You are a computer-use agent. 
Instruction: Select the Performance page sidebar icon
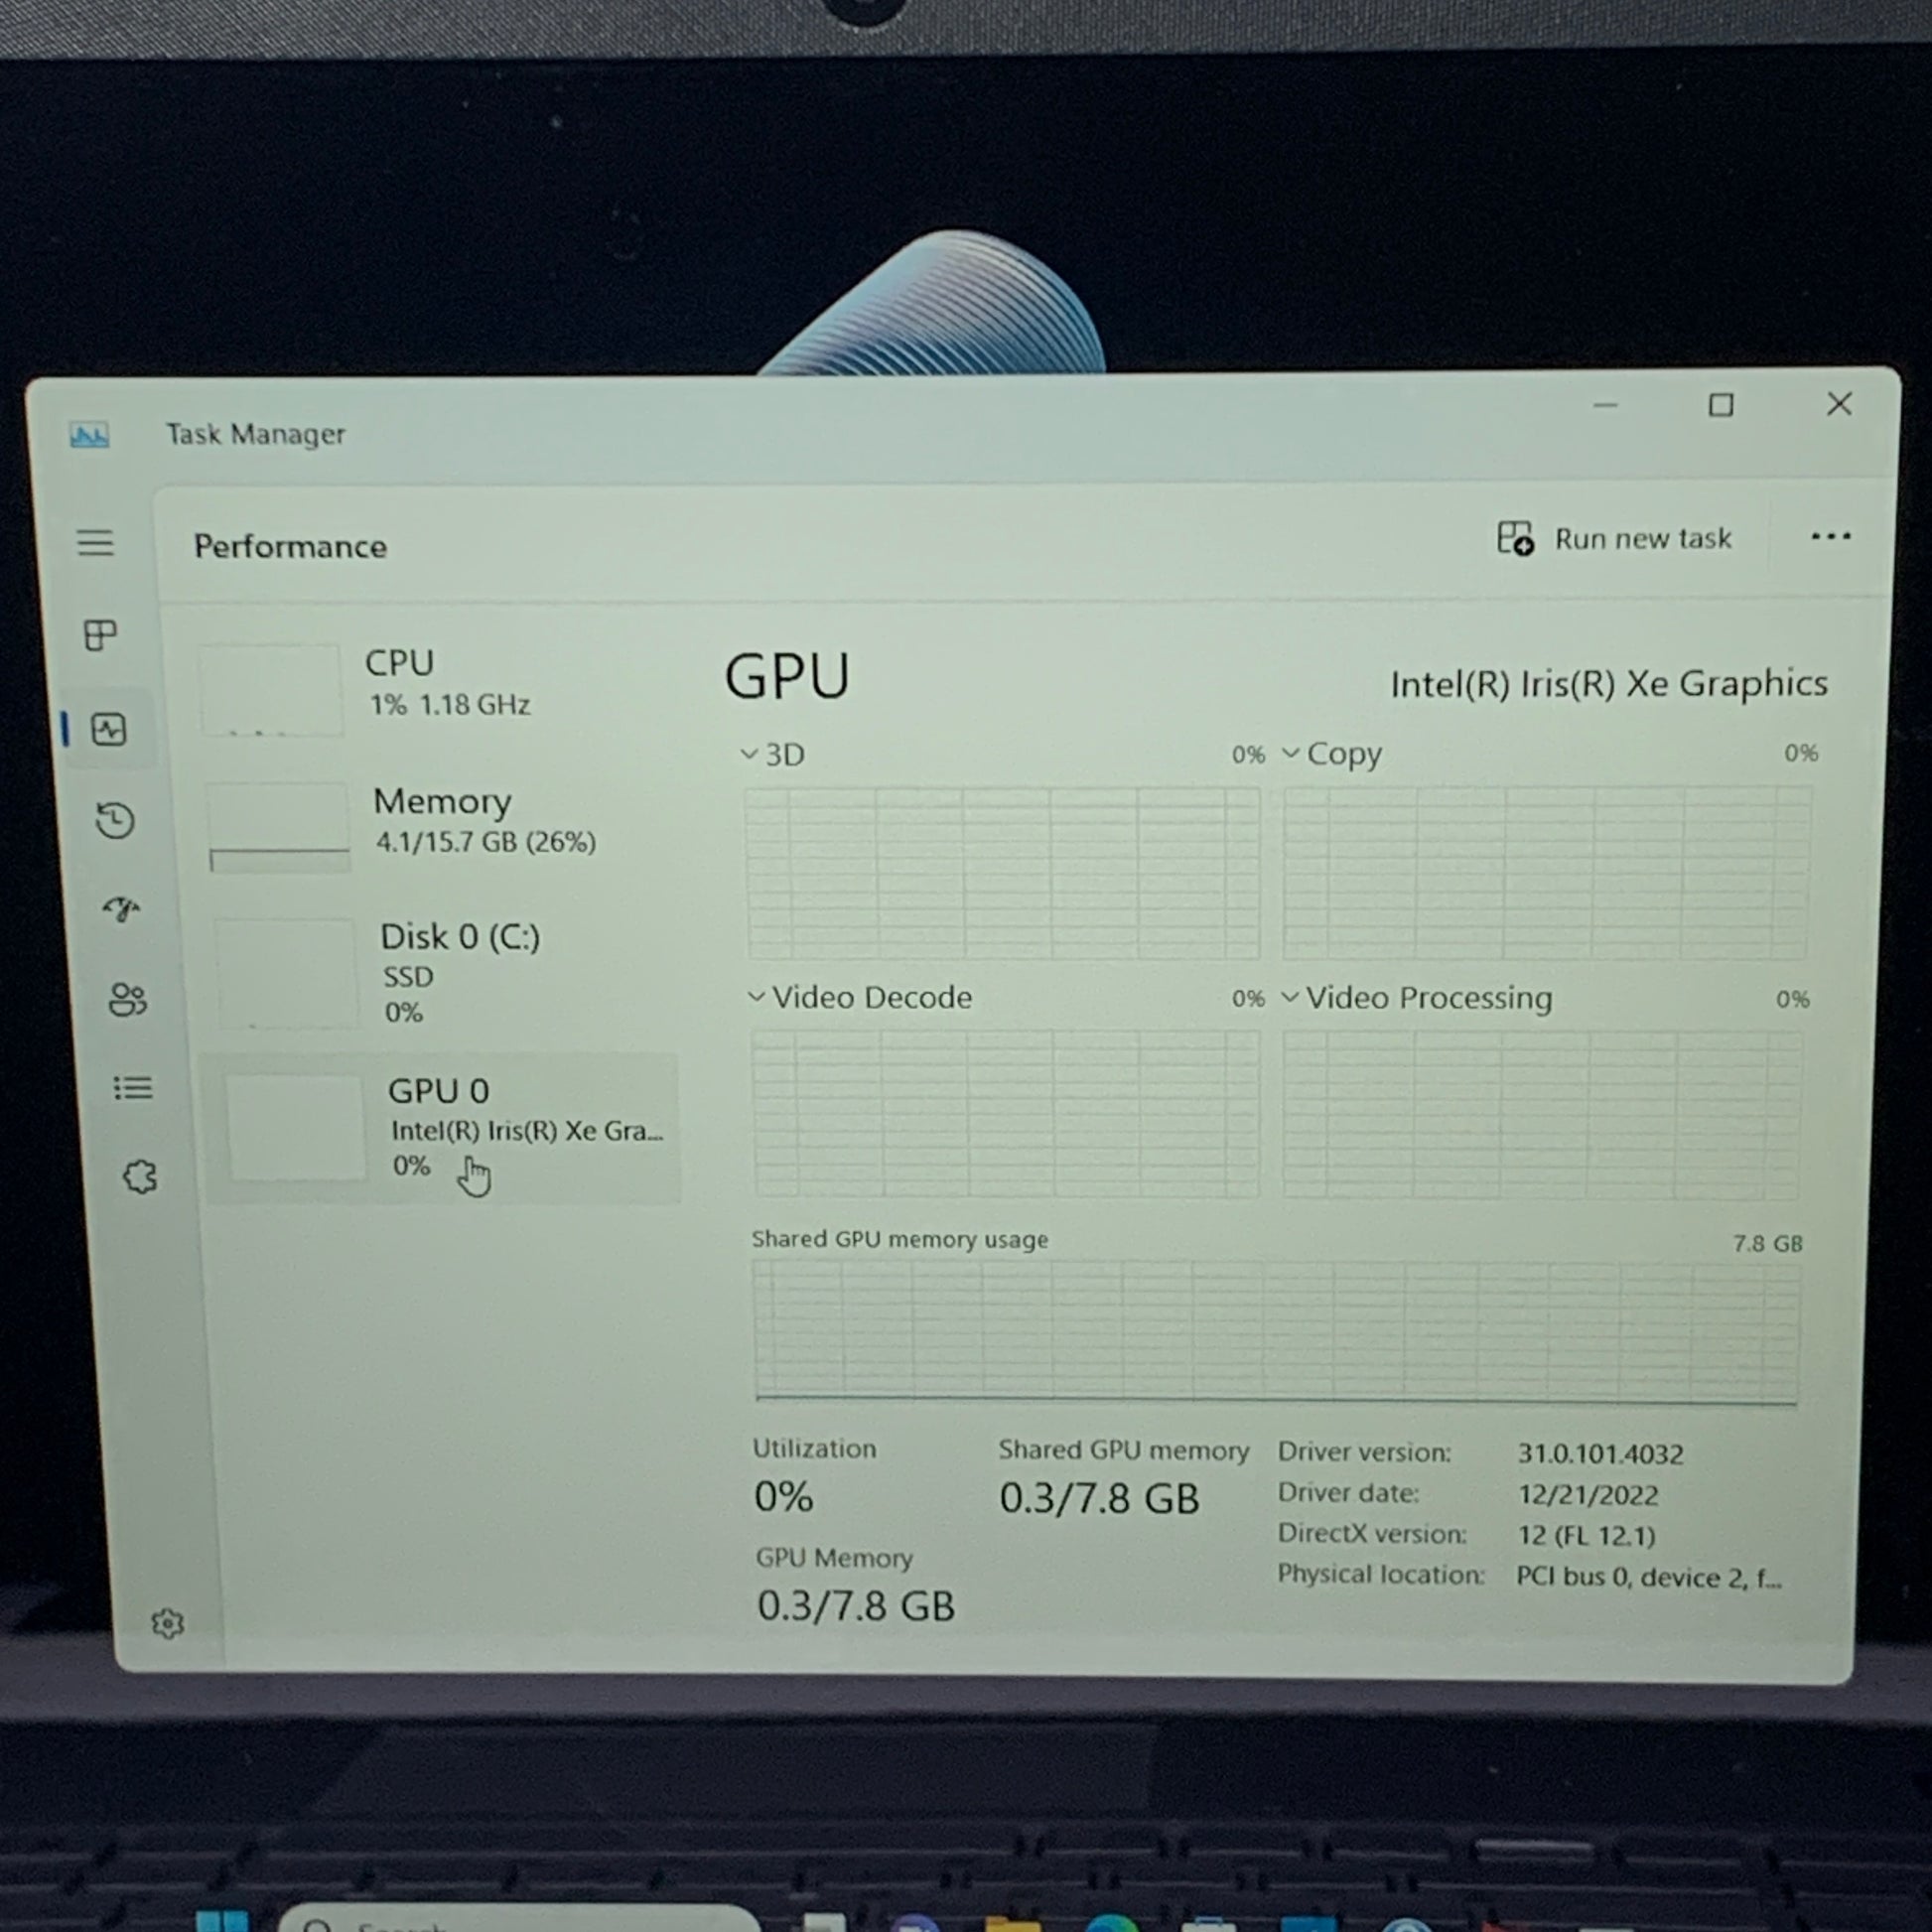[x=109, y=729]
